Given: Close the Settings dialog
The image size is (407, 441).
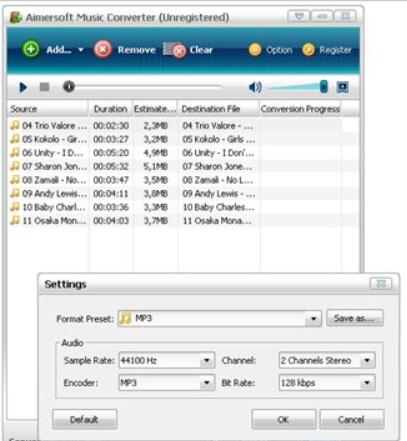Looking at the screenshot, I should pos(381,284).
